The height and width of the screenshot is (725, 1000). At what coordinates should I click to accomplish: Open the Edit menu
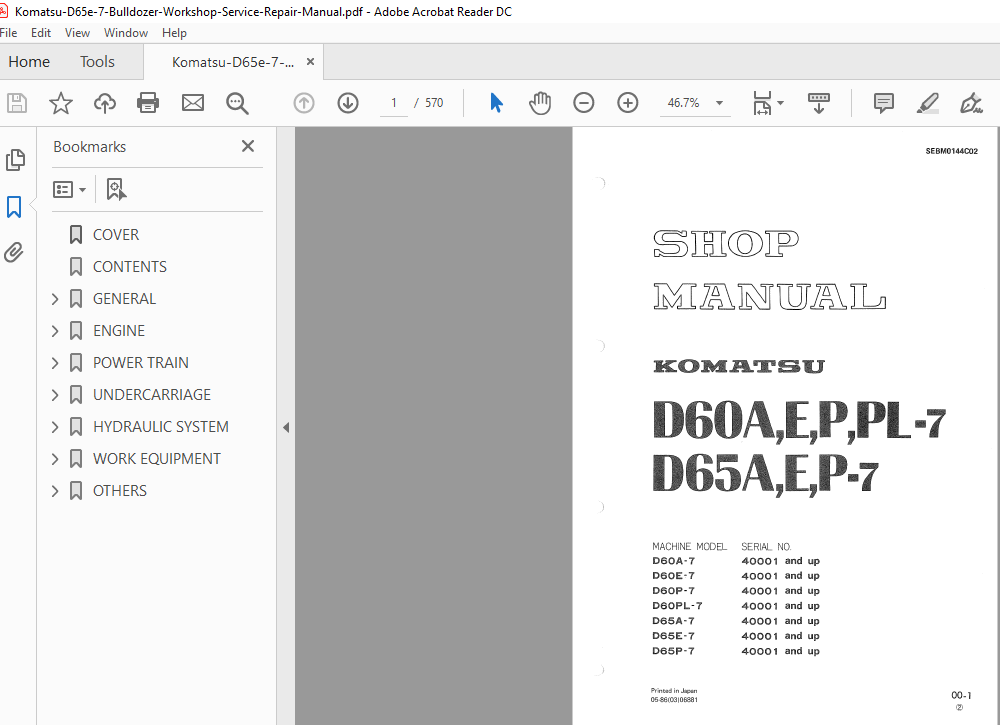[41, 33]
